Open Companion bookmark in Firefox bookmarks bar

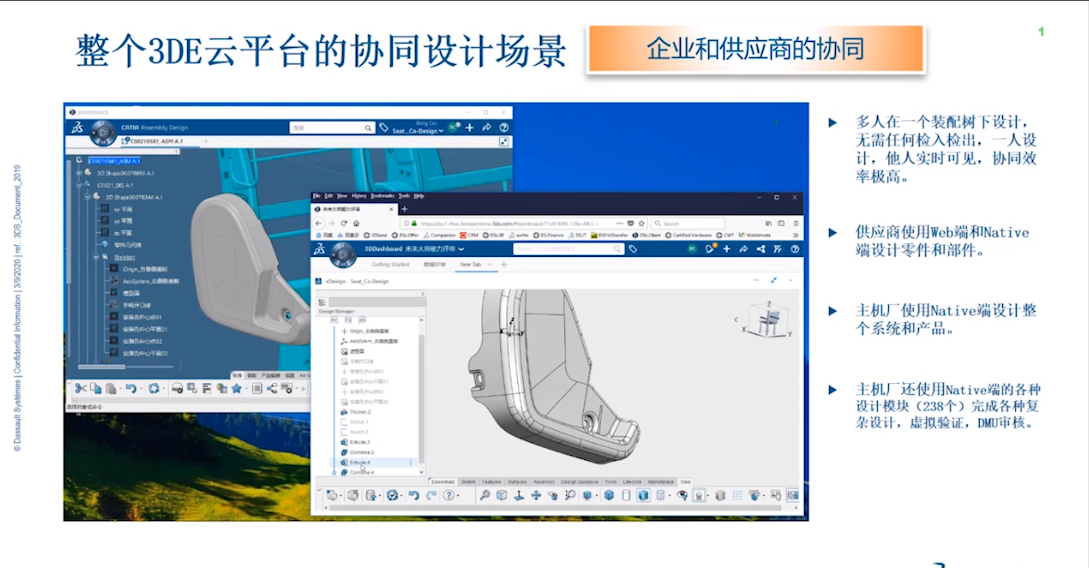point(439,235)
